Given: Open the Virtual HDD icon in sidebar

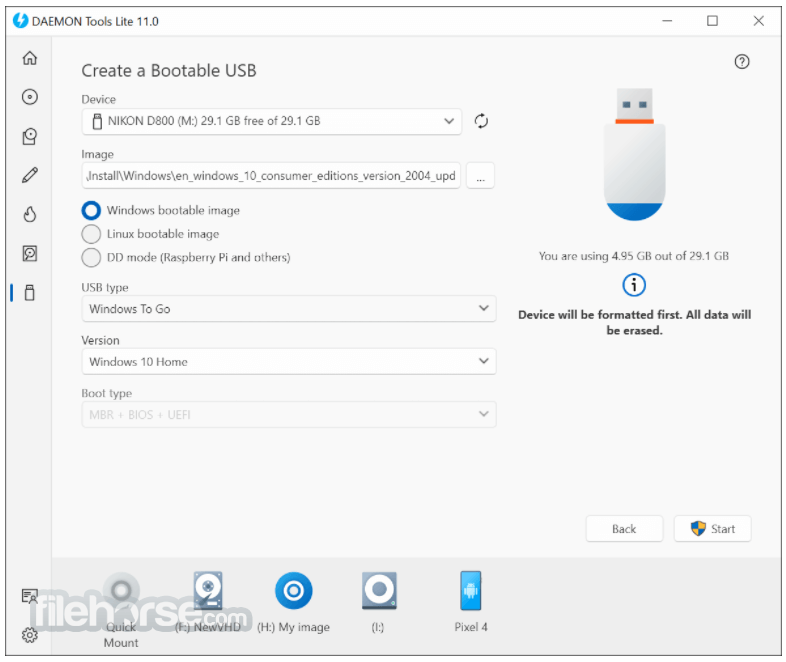Looking at the screenshot, I should [x=30, y=254].
